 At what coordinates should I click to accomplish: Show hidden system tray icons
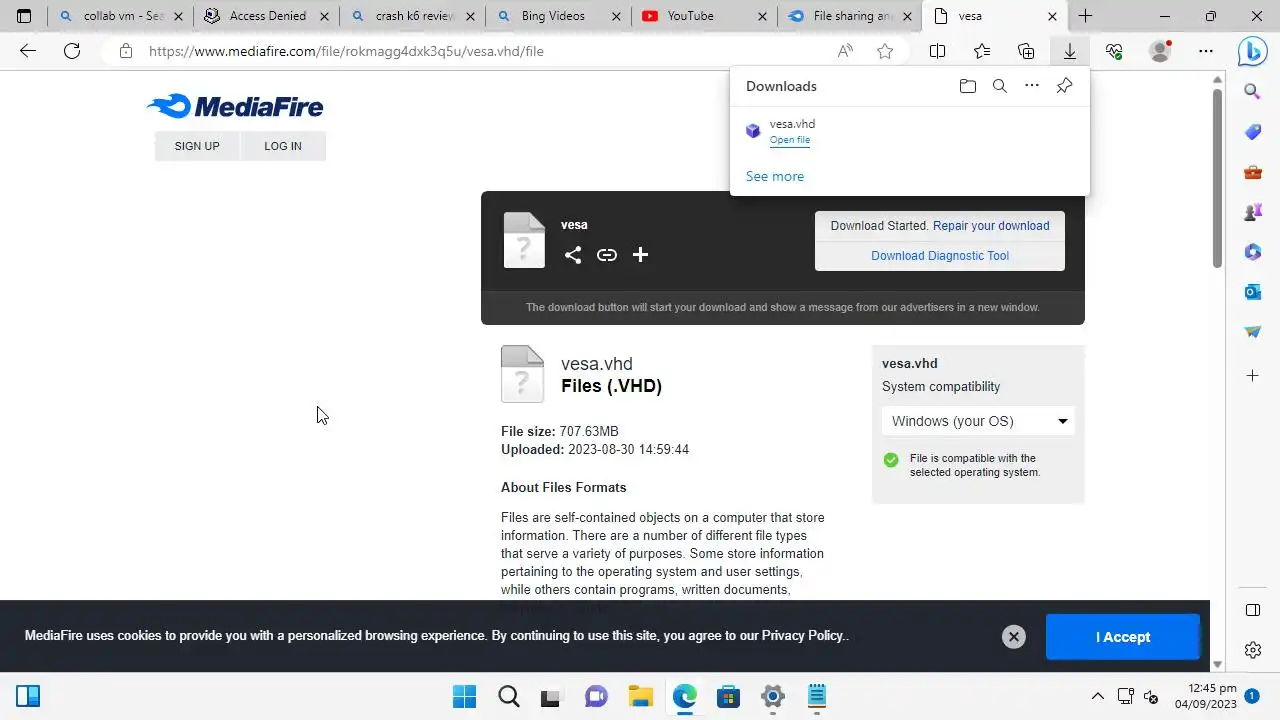point(1097,696)
